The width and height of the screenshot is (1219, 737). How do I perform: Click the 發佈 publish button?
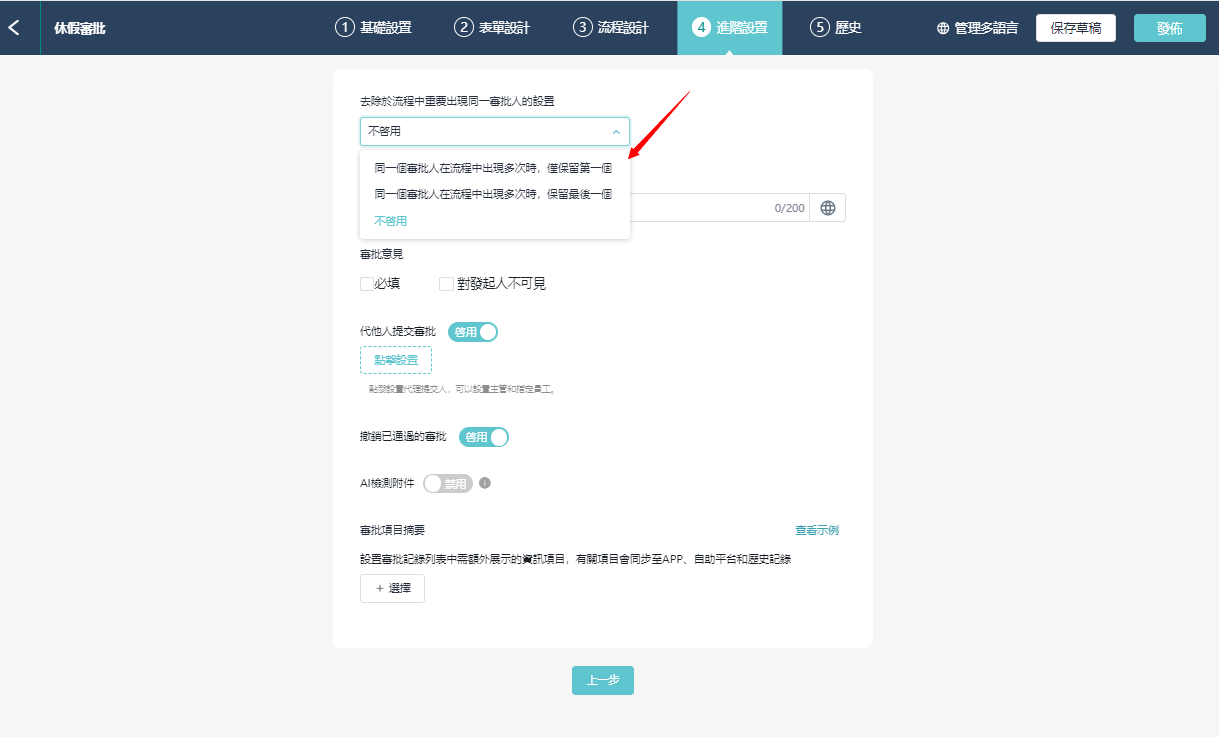click(x=1169, y=28)
